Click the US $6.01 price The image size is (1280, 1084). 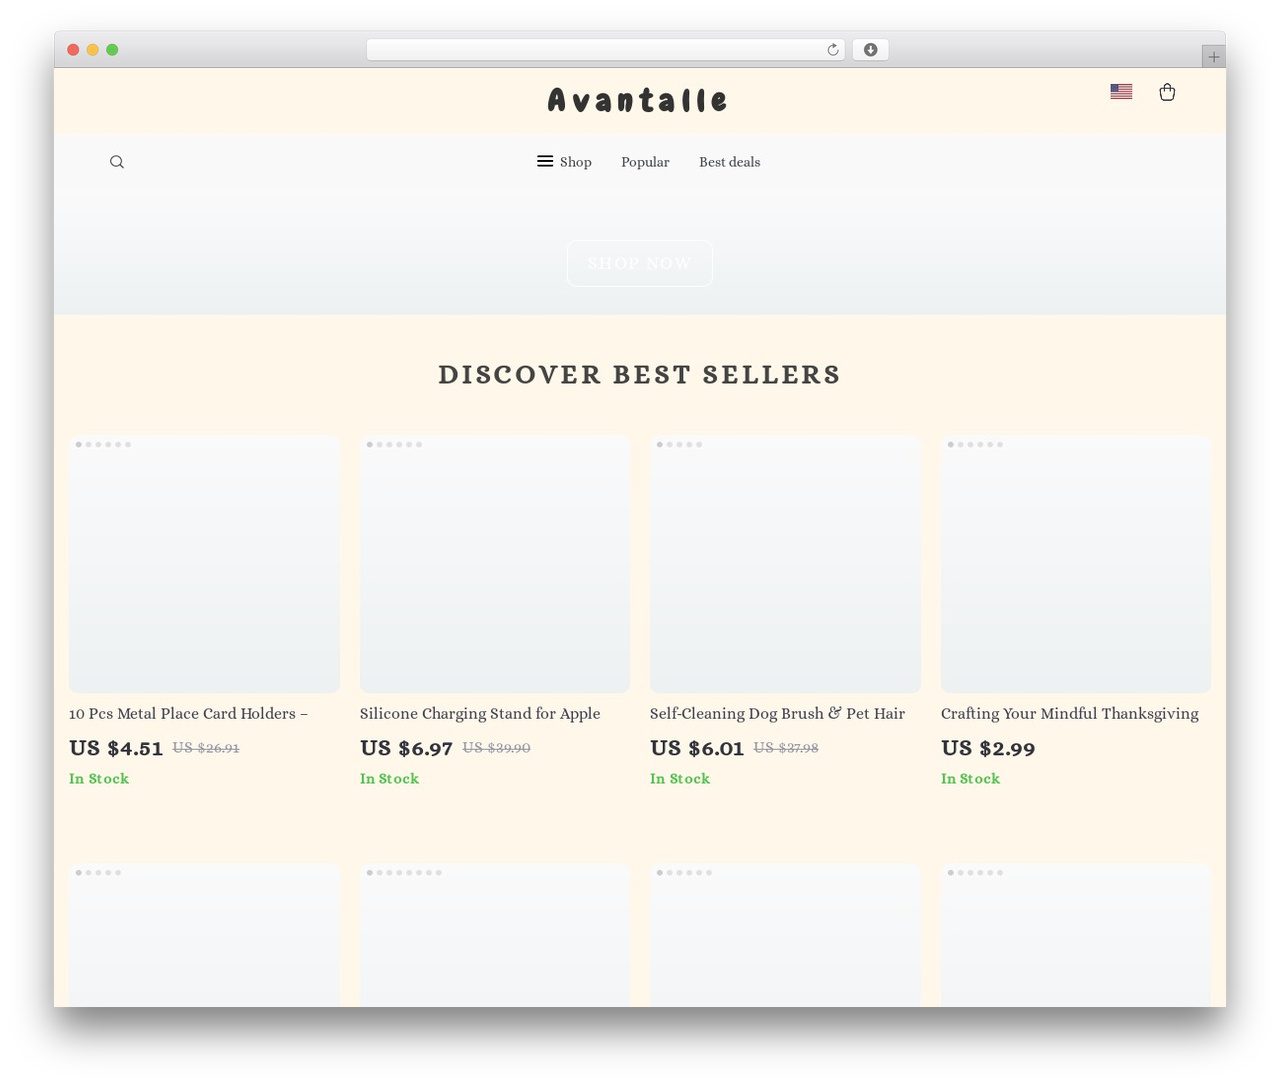(x=697, y=748)
